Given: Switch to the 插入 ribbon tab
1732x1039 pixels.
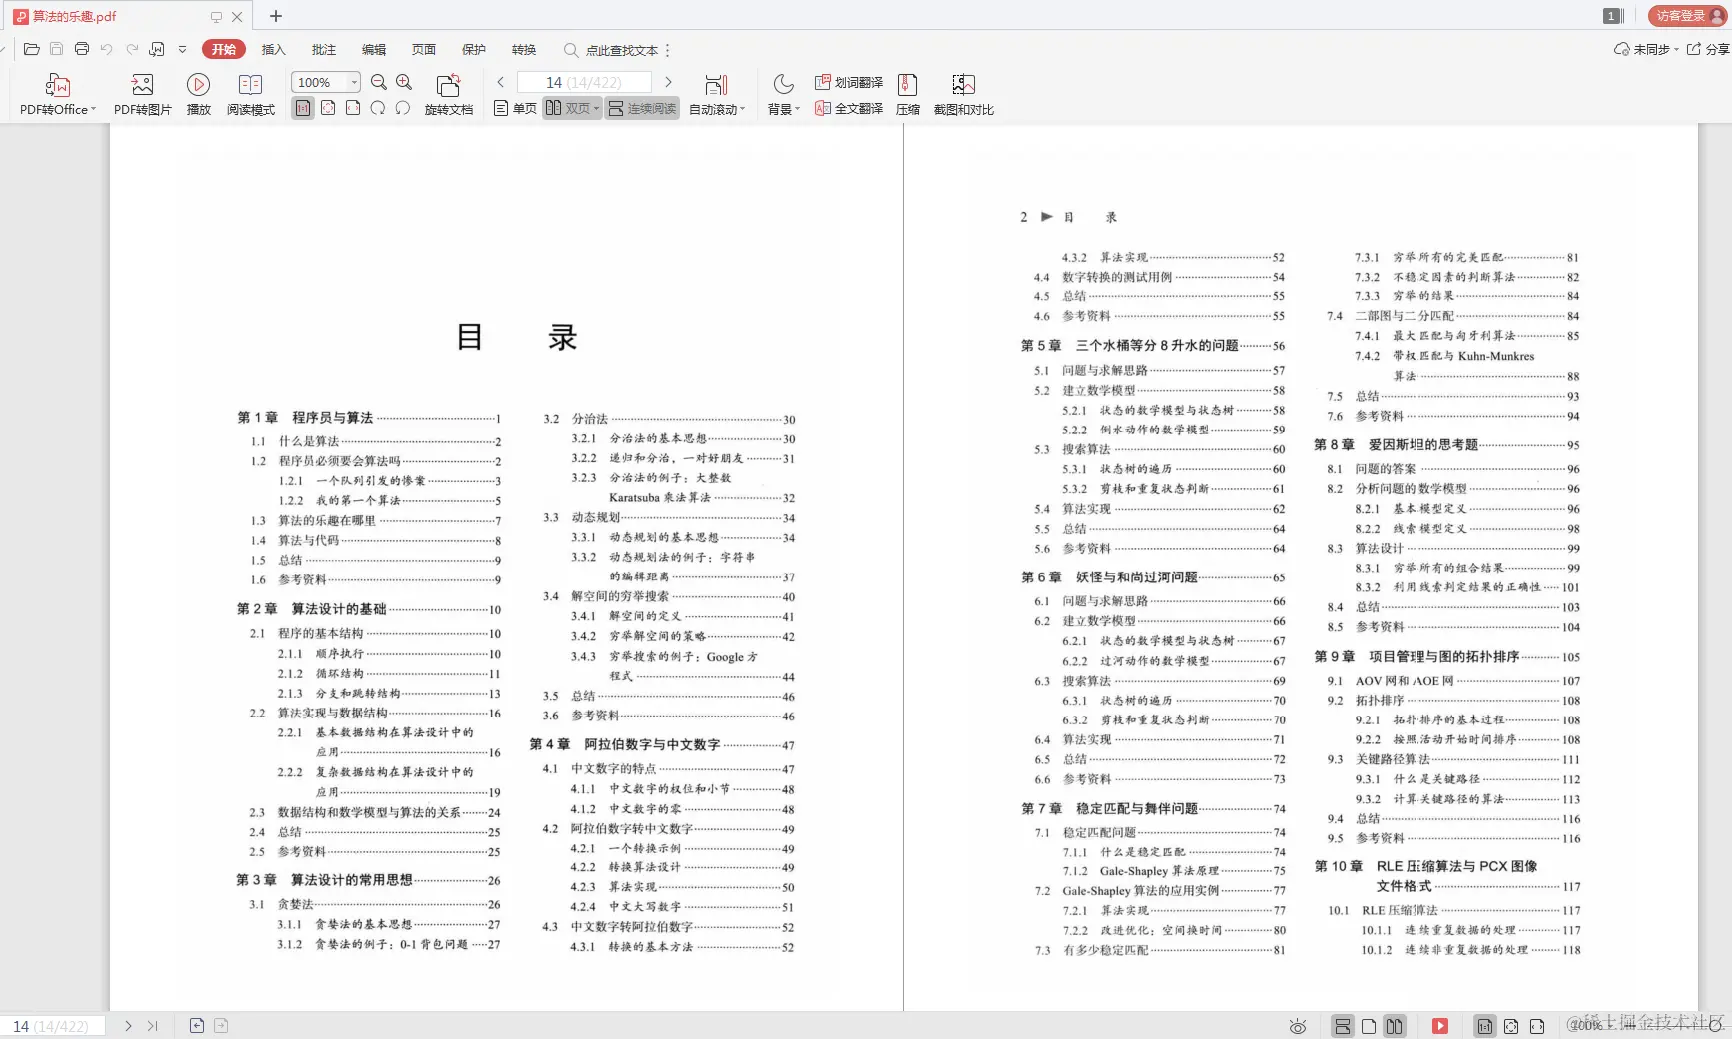Looking at the screenshot, I should coord(273,49).
